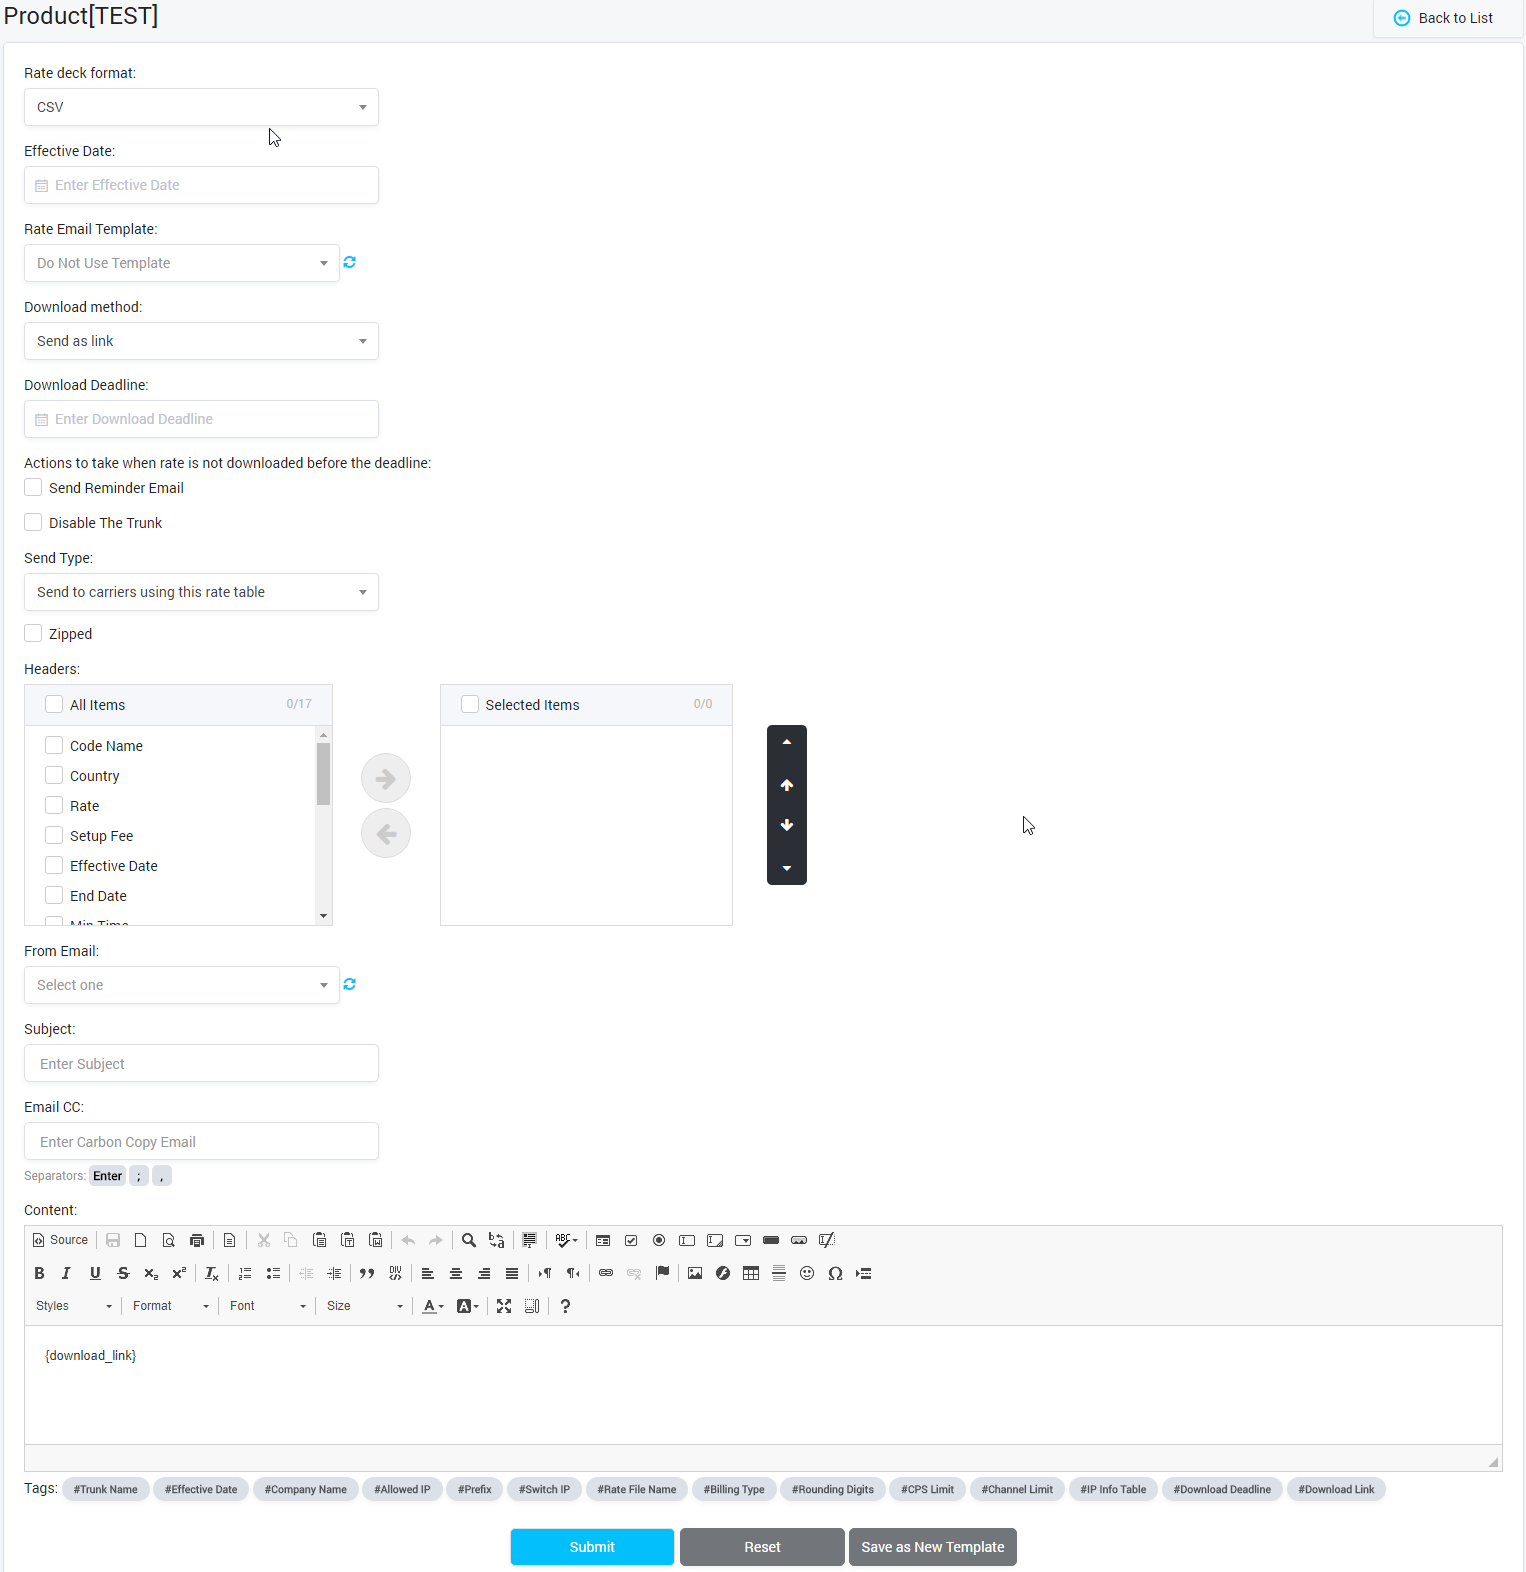Insert an image into email content

(x=695, y=1273)
